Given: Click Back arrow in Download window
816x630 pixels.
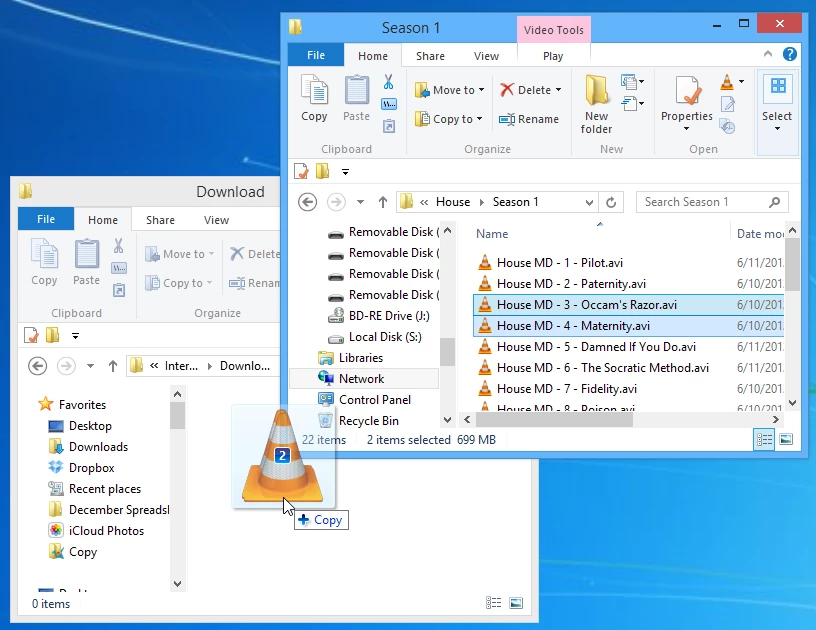Looking at the screenshot, I should point(37,366).
